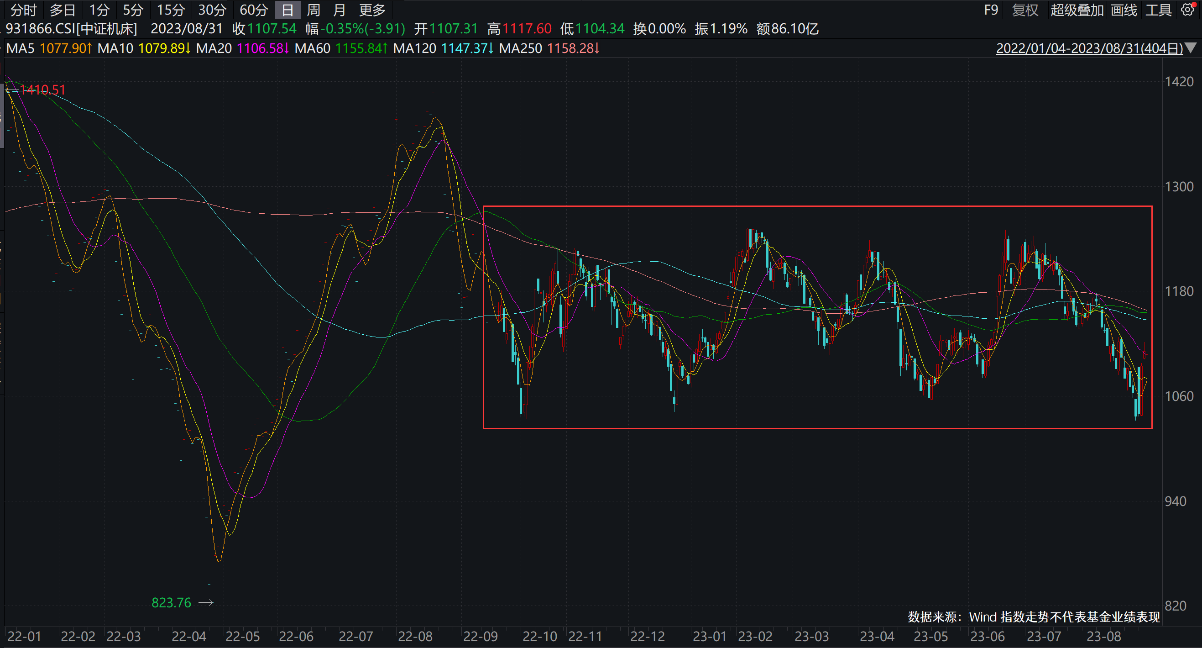Viewport: 1202px width, 648px height.
Task: Open the 更多 more periods menu
Action: pyautogui.click(x=372, y=10)
